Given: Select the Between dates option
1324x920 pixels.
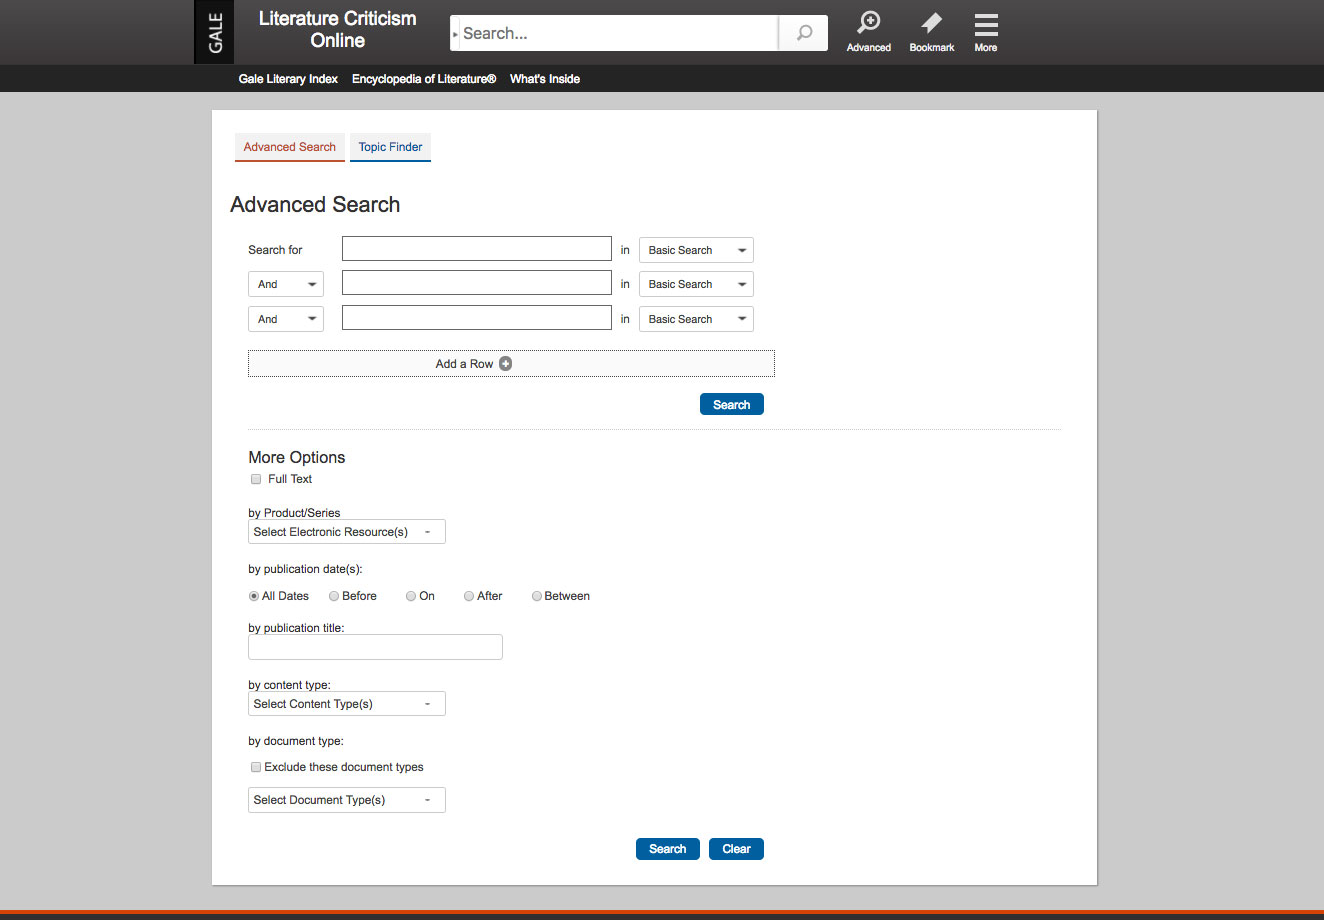Looking at the screenshot, I should pyautogui.click(x=537, y=596).
